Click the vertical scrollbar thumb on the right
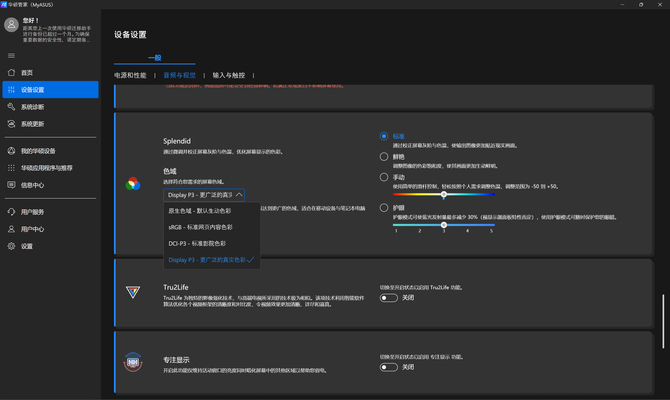The height and width of the screenshot is (400, 670). pyautogui.click(x=663, y=321)
